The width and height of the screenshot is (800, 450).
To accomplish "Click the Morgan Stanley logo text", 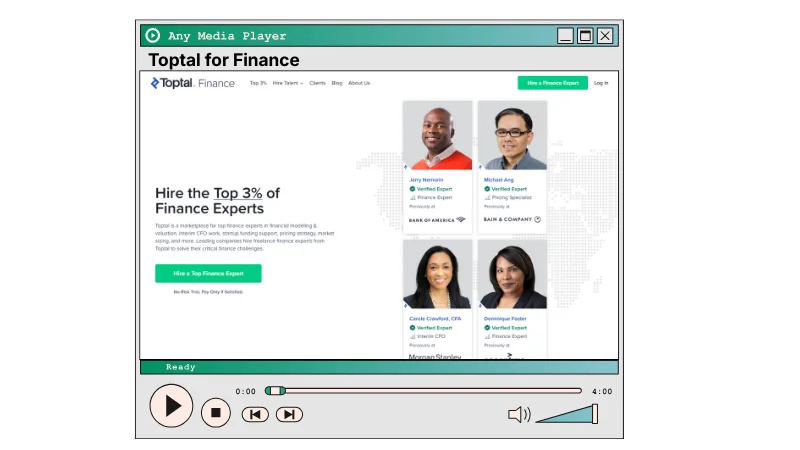I will tap(435, 357).
